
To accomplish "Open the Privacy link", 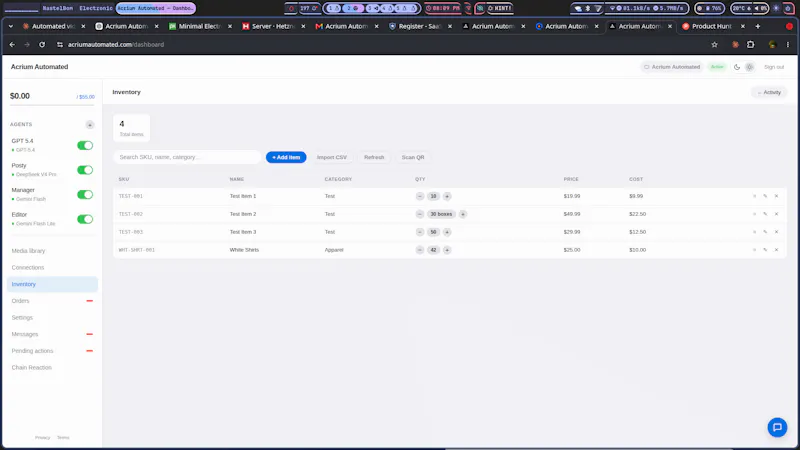I will (x=42, y=437).
